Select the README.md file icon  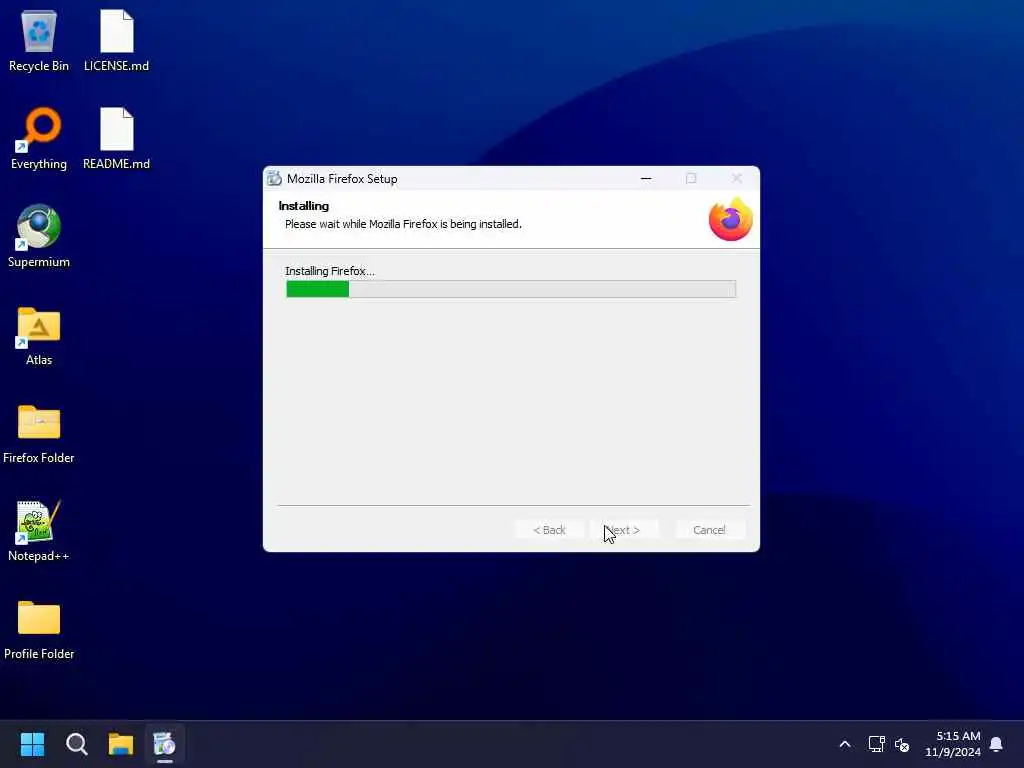[116, 138]
